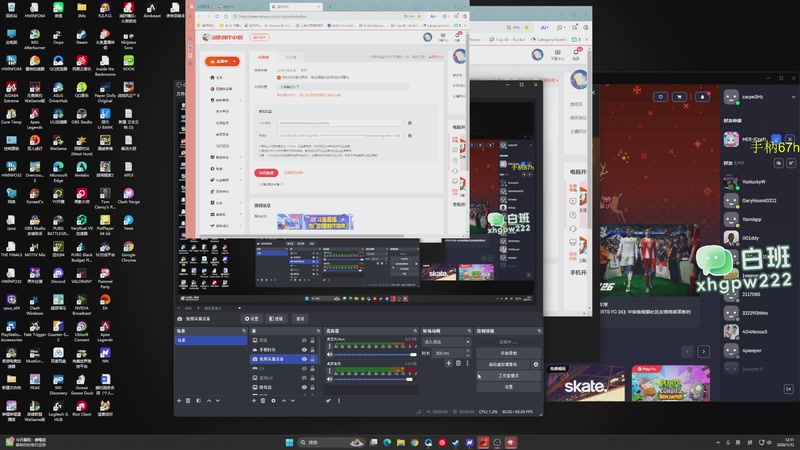800x450 pixels.
Task: Select the 场景 scene item in Scenes list
Action: [x=211, y=340]
